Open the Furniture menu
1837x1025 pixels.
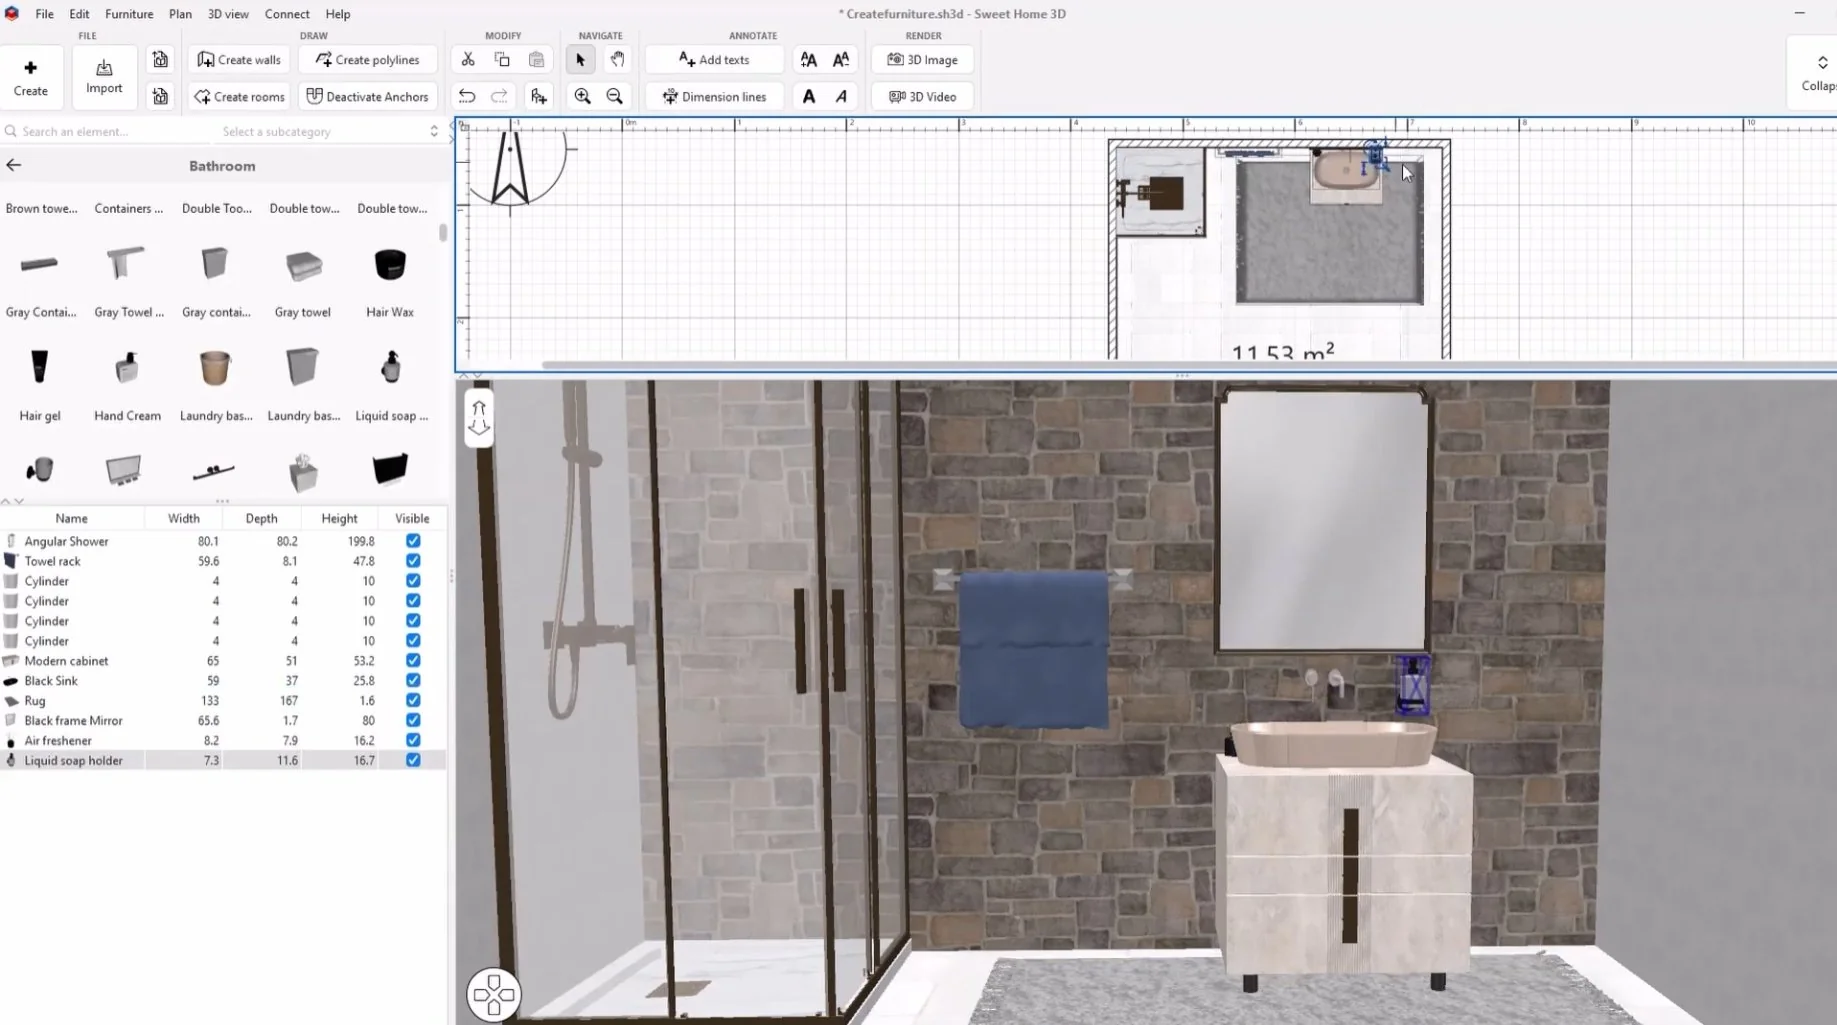tap(129, 14)
